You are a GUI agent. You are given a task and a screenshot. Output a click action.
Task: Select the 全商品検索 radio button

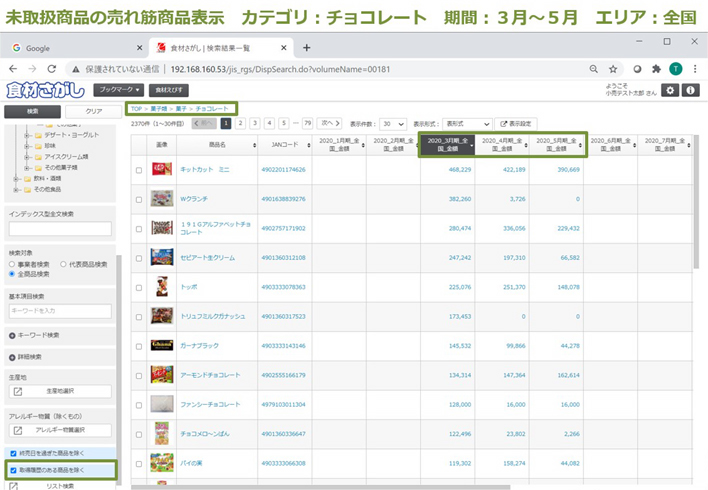(12, 274)
